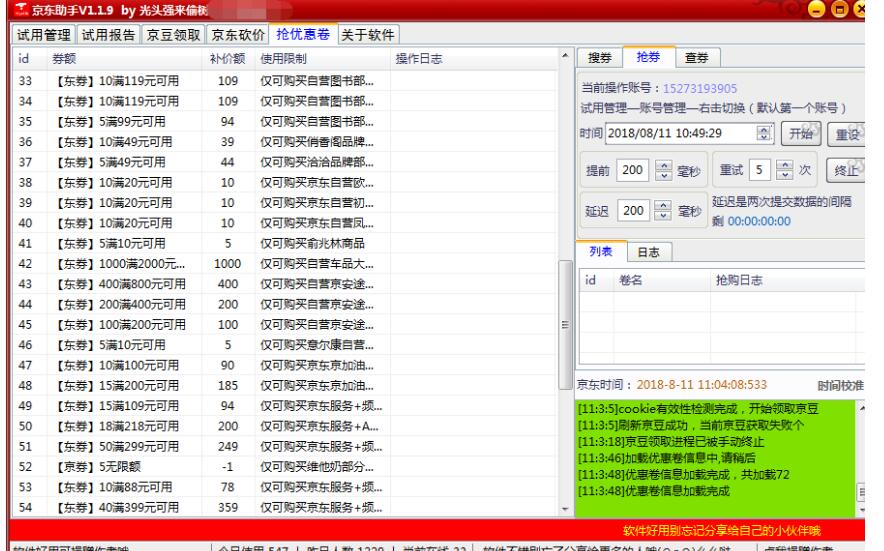Increase the 延迟 delay value

click(x=663, y=206)
